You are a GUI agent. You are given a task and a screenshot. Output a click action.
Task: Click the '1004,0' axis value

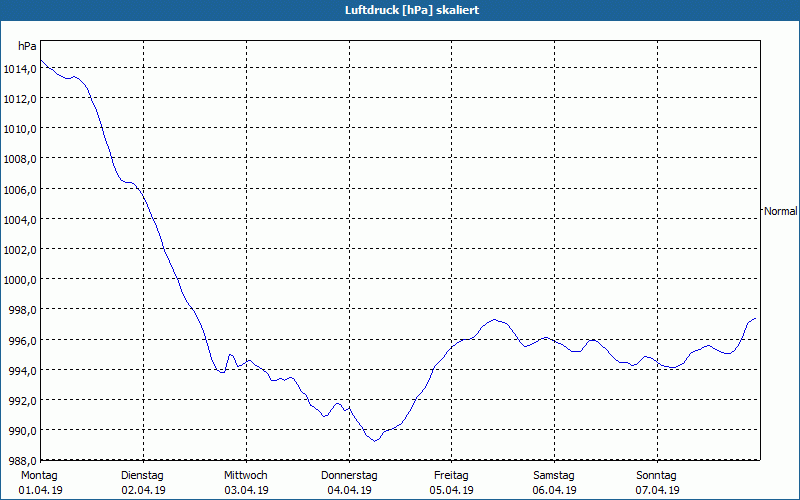(x=20, y=220)
